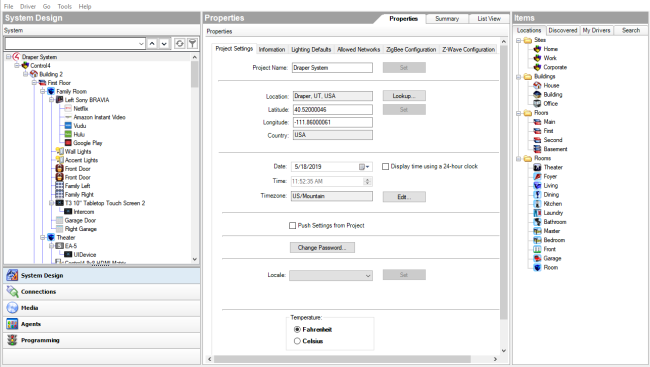Select the Garage Door icon
This screenshot has width=650, height=367.
coord(60,220)
